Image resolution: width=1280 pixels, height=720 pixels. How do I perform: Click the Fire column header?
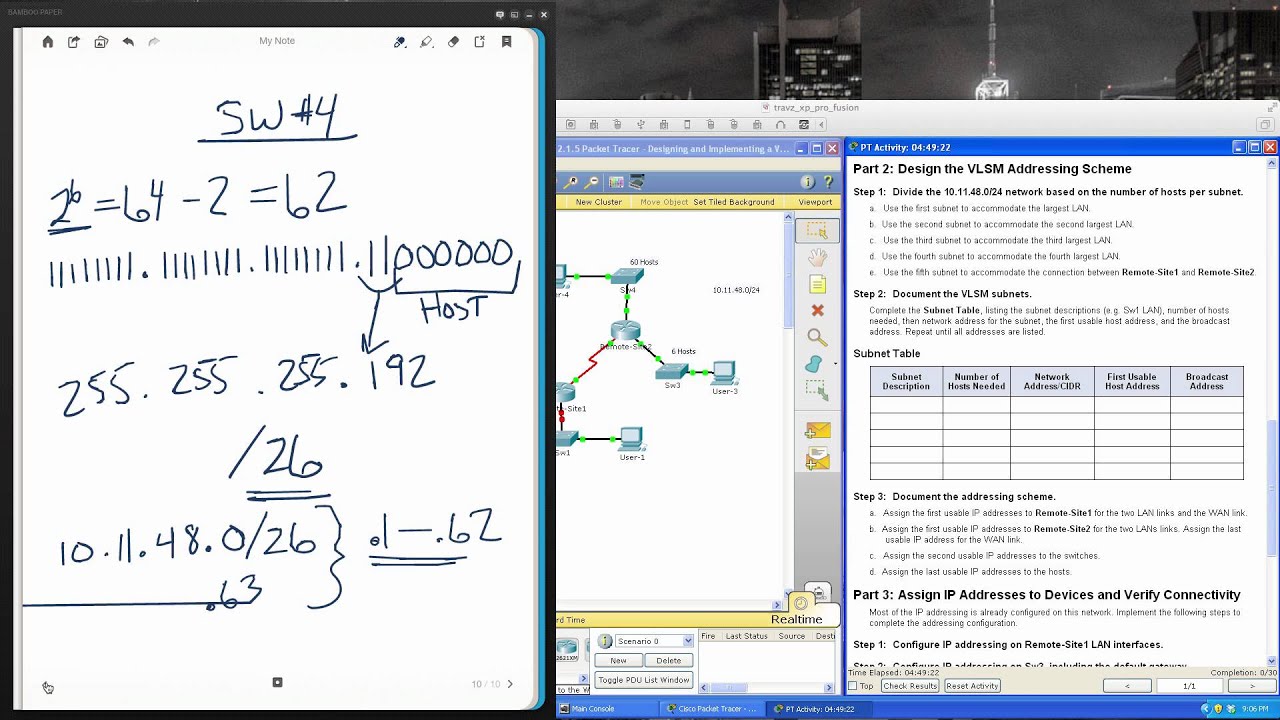[708, 636]
